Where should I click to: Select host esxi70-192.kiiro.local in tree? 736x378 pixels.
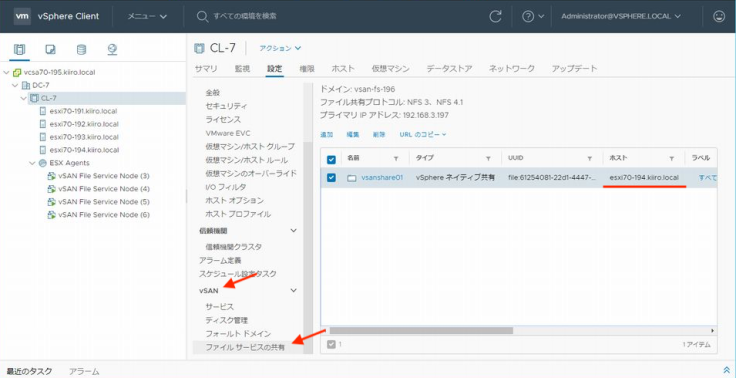[84, 124]
